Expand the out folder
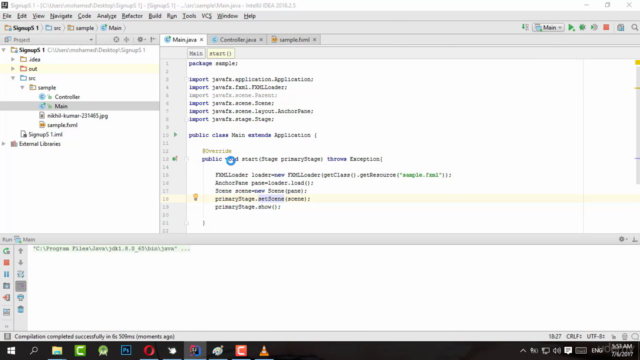The width and height of the screenshot is (640, 360). coord(13,69)
